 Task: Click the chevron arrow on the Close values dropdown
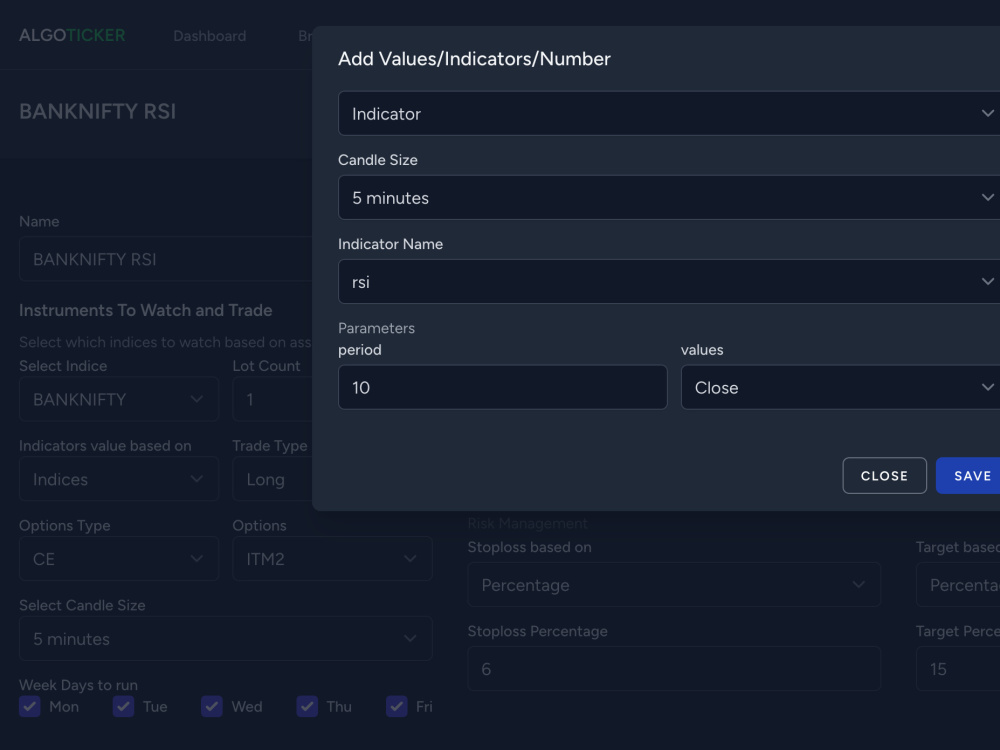(987, 386)
